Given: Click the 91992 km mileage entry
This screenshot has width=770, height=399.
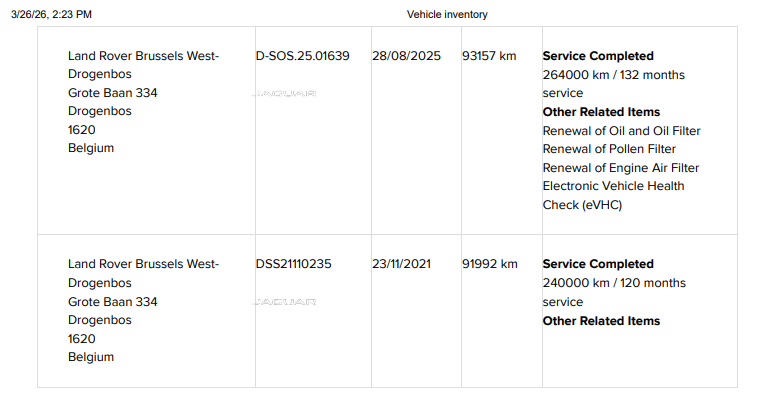Looking at the screenshot, I should [490, 264].
